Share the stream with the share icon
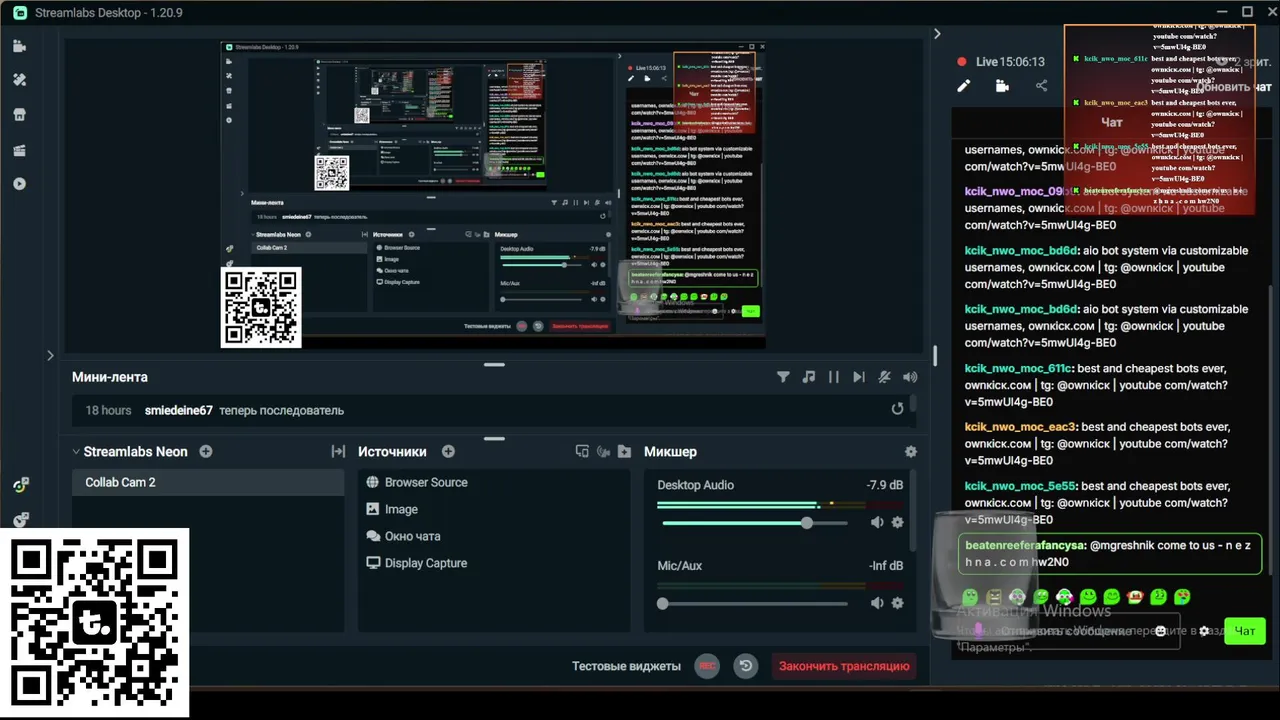Viewport: 1280px width, 720px height. 1041,86
